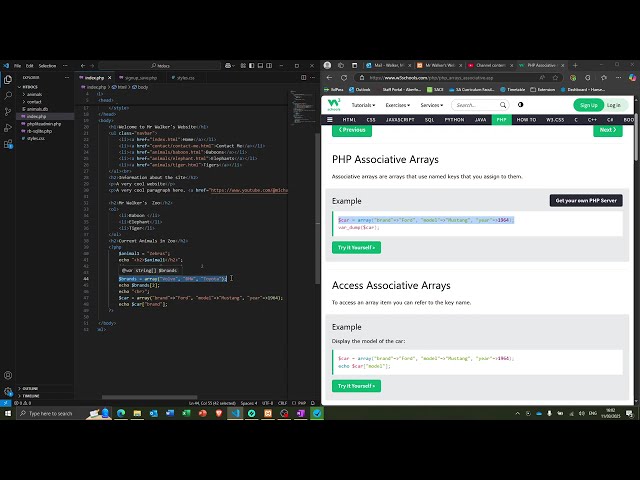Open editor More Actions ellipsis beside split editor

point(312,78)
